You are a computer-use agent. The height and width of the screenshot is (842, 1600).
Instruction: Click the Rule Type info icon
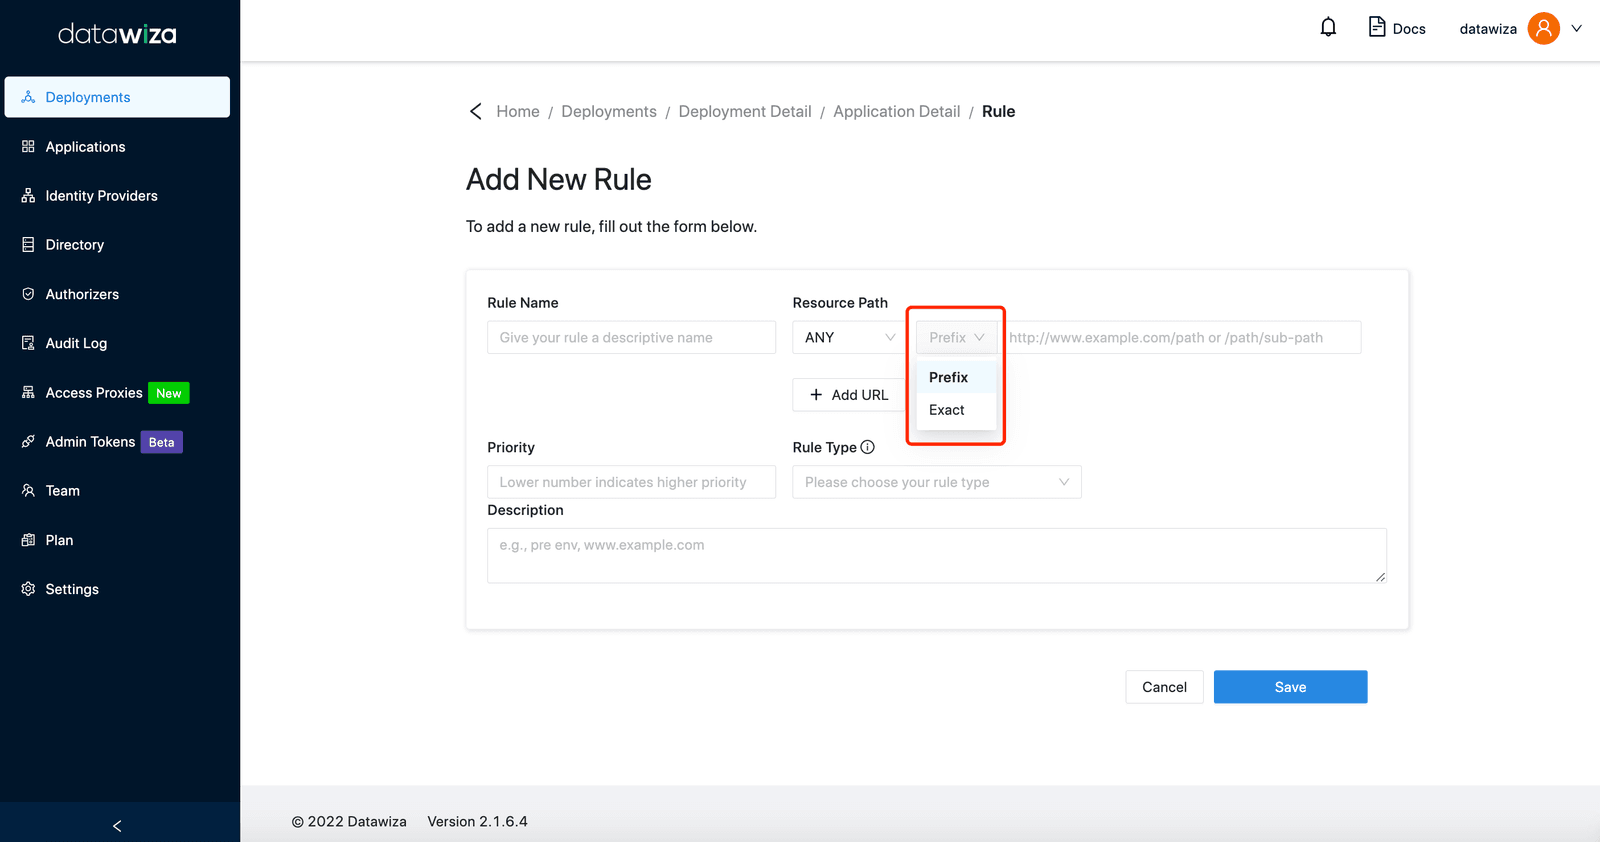point(867,447)
